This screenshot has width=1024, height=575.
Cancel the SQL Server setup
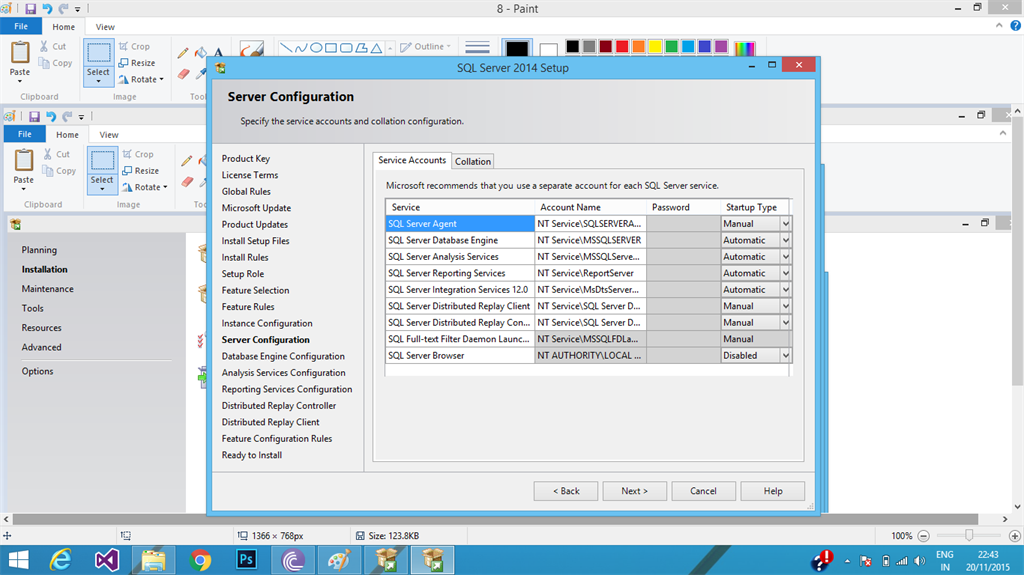pyautogui.click(x=703, y=491)
